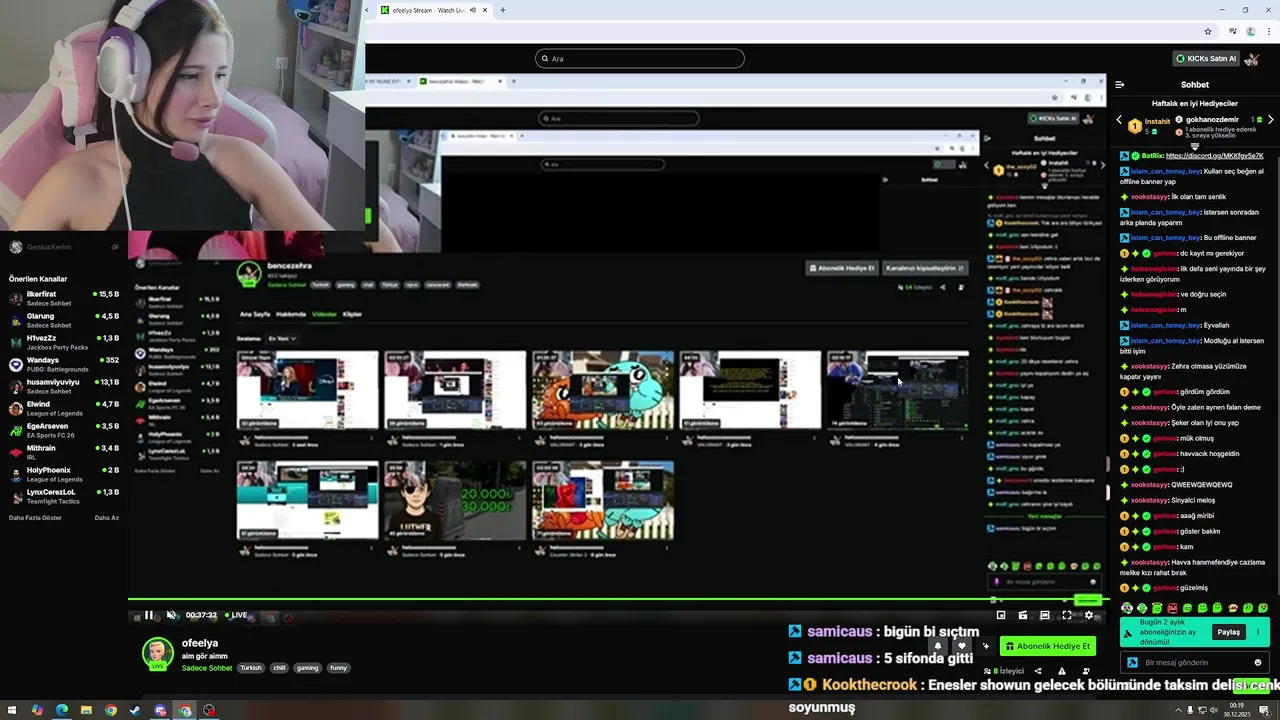Expand the gifters leaderboard down arrow
The image size is (1280, 720).
pyautogui.click(x=1194, y=146)
